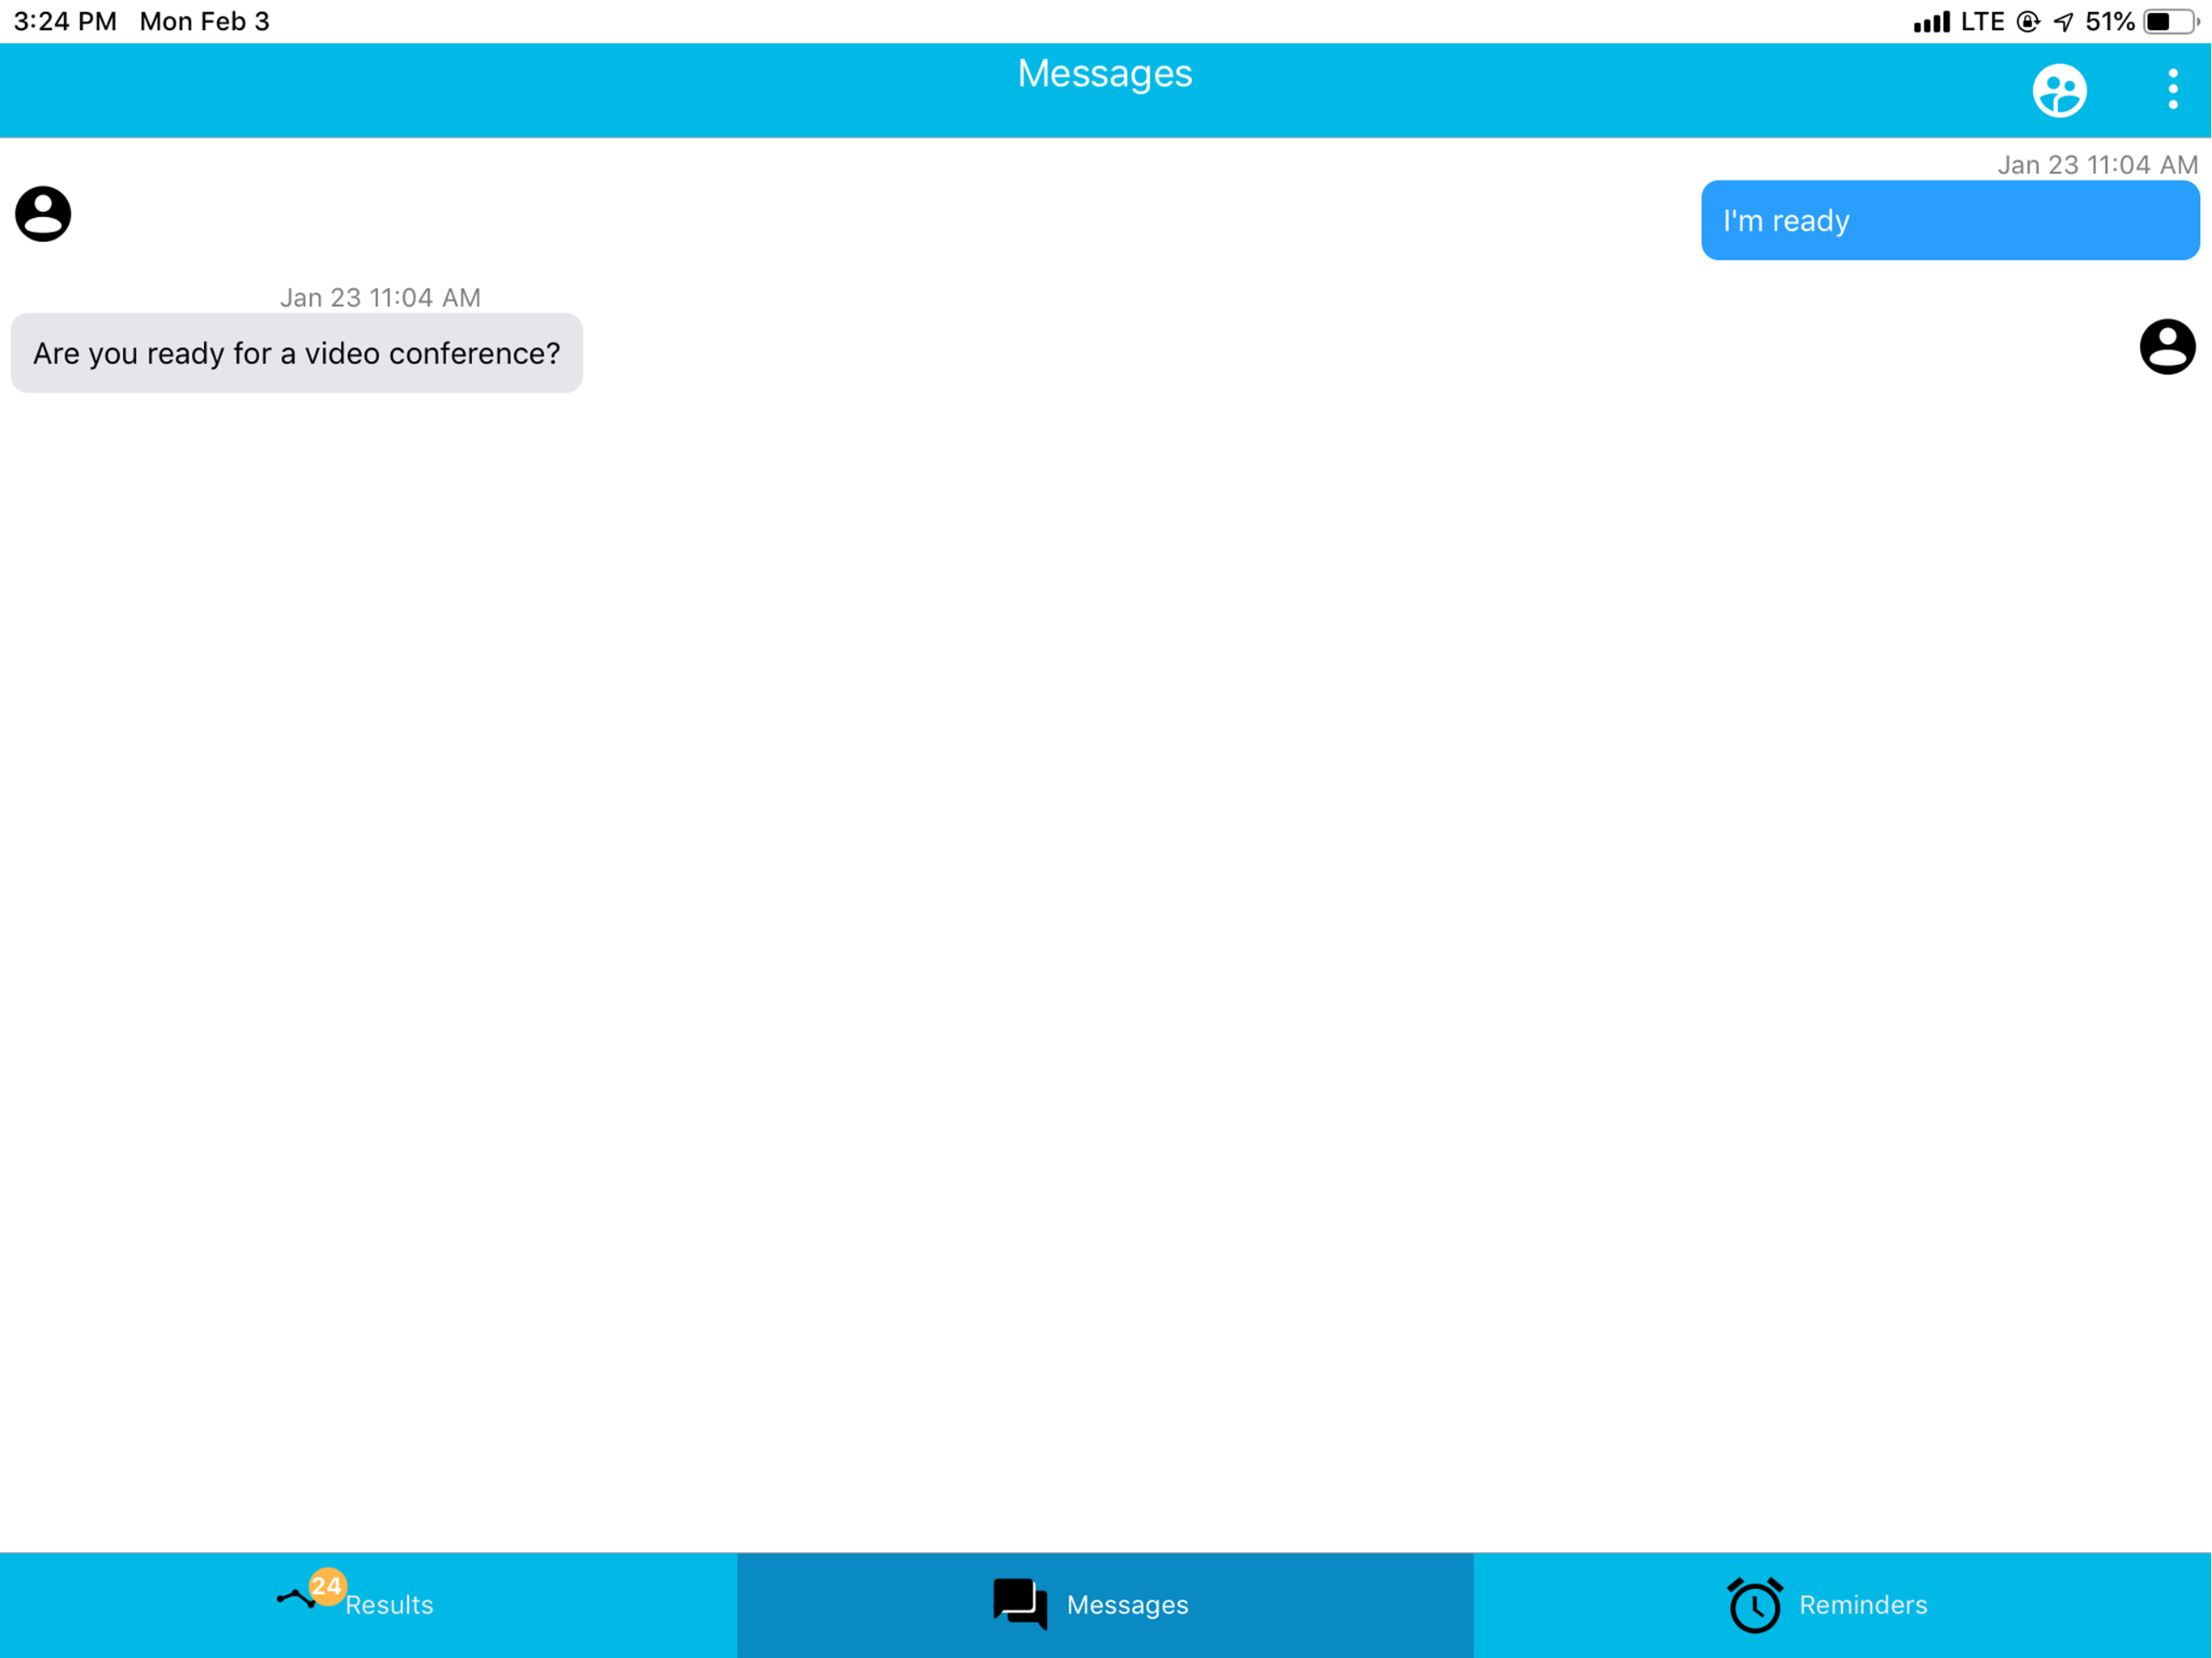The width and height of the screenshot is (2212, 1658).
Task: Open the three-dot more options menu
Action: pyautogui.click(x=2172, y=89)
